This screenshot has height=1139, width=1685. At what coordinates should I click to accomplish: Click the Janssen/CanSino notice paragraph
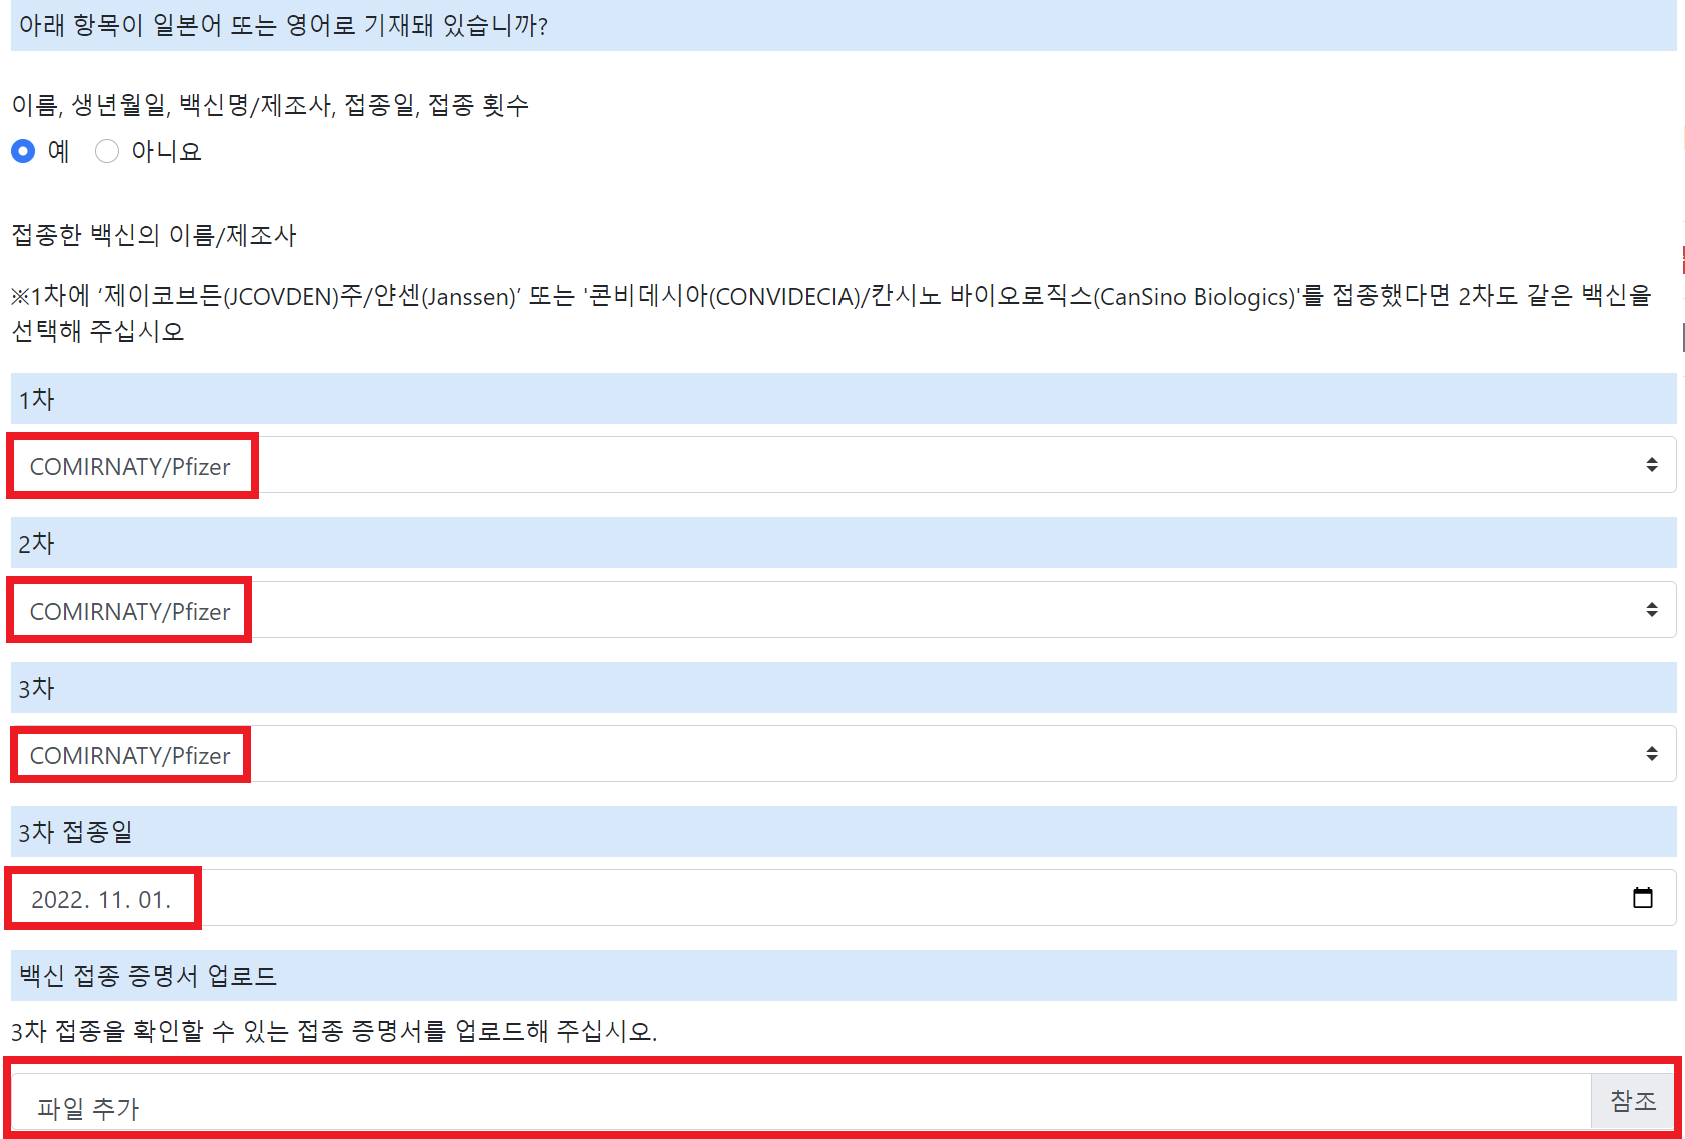pos(831,313)
